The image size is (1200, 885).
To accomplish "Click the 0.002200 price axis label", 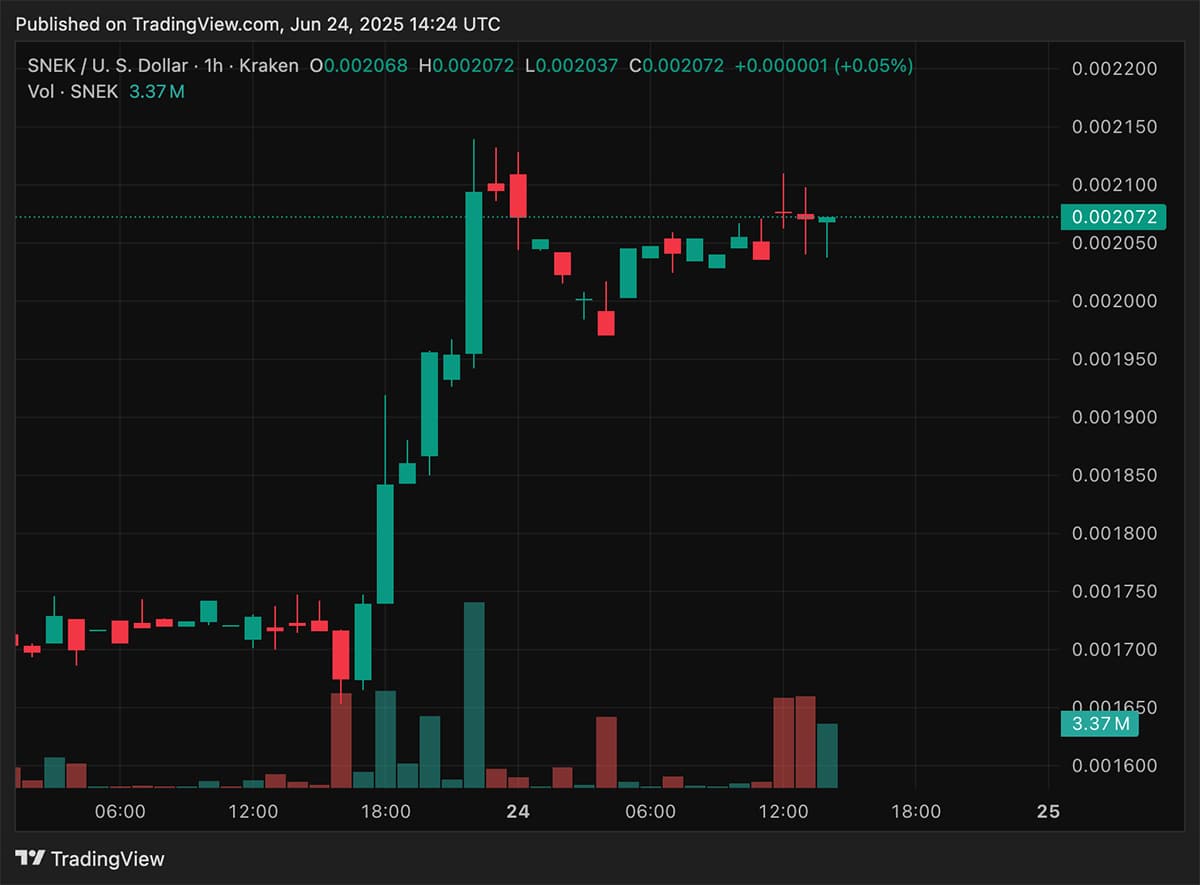I will tap(1114, 69).
